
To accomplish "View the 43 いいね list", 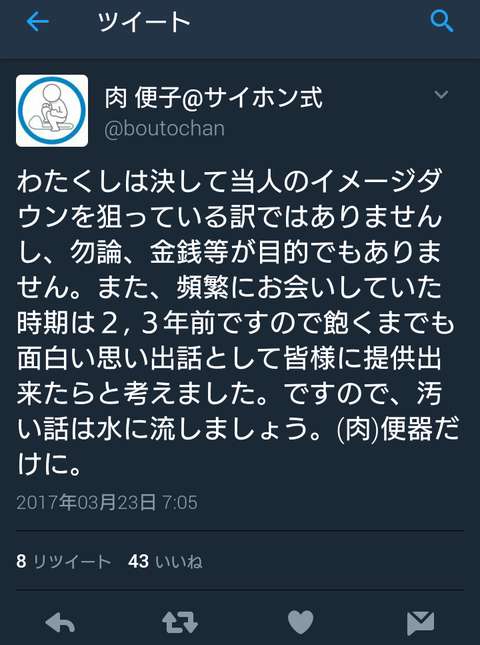I will tap(165, 561).
